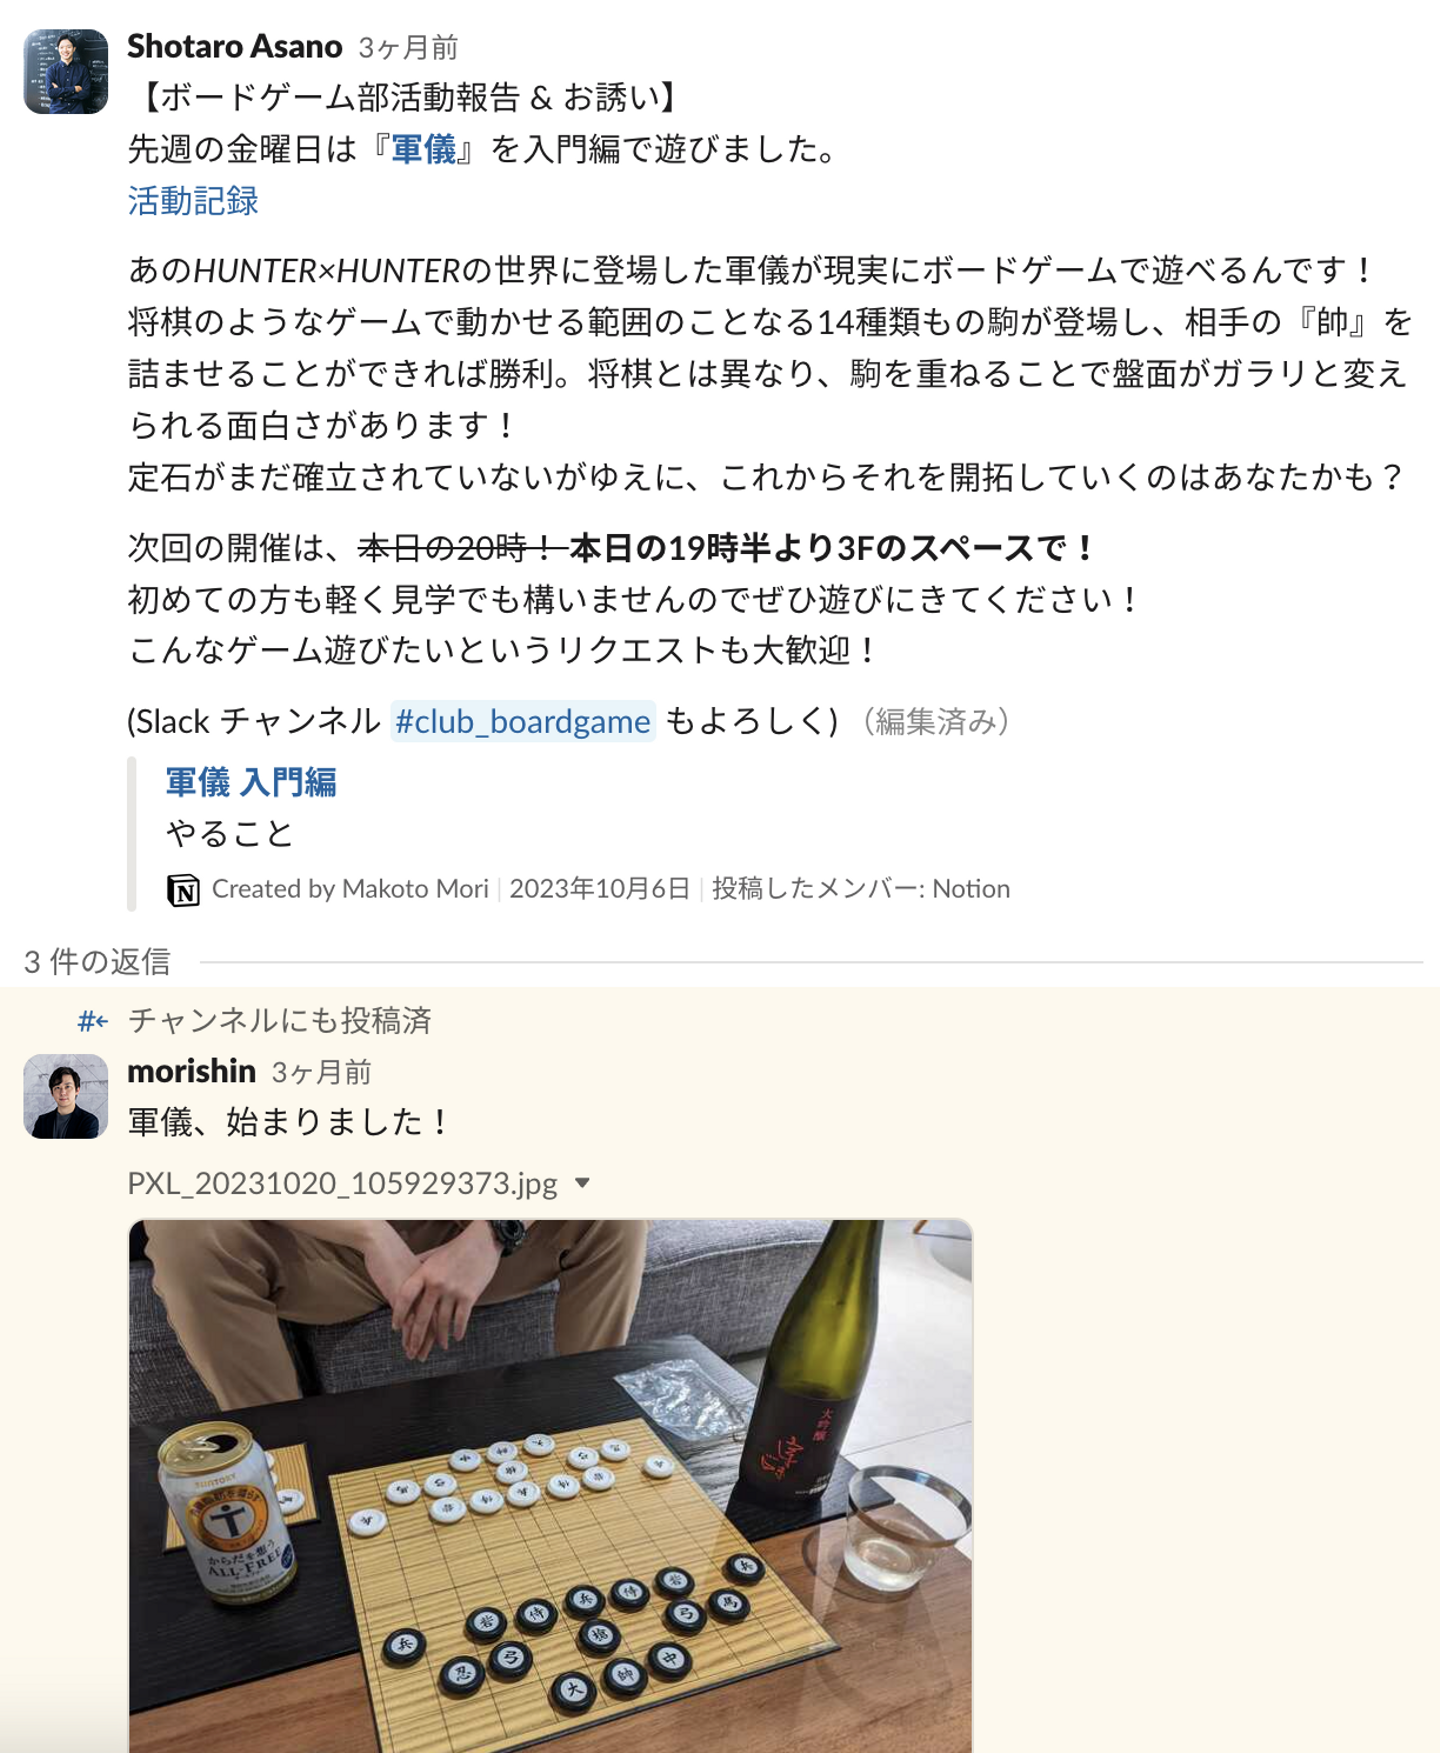Open morishin's profile avatar
1440x1753 pixels.
pos(66,1096)
